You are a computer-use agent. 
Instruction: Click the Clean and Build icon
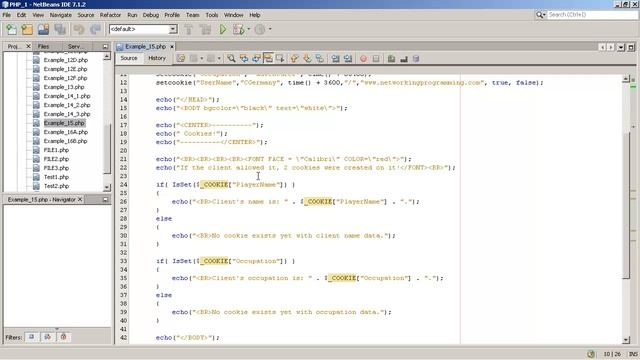(206, 29)
